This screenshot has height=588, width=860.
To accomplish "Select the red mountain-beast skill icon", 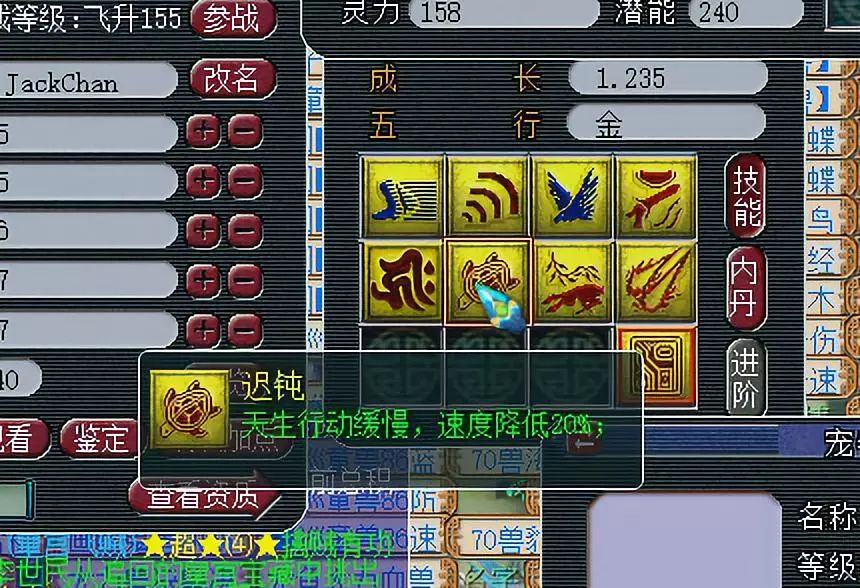I will [572, 282].
